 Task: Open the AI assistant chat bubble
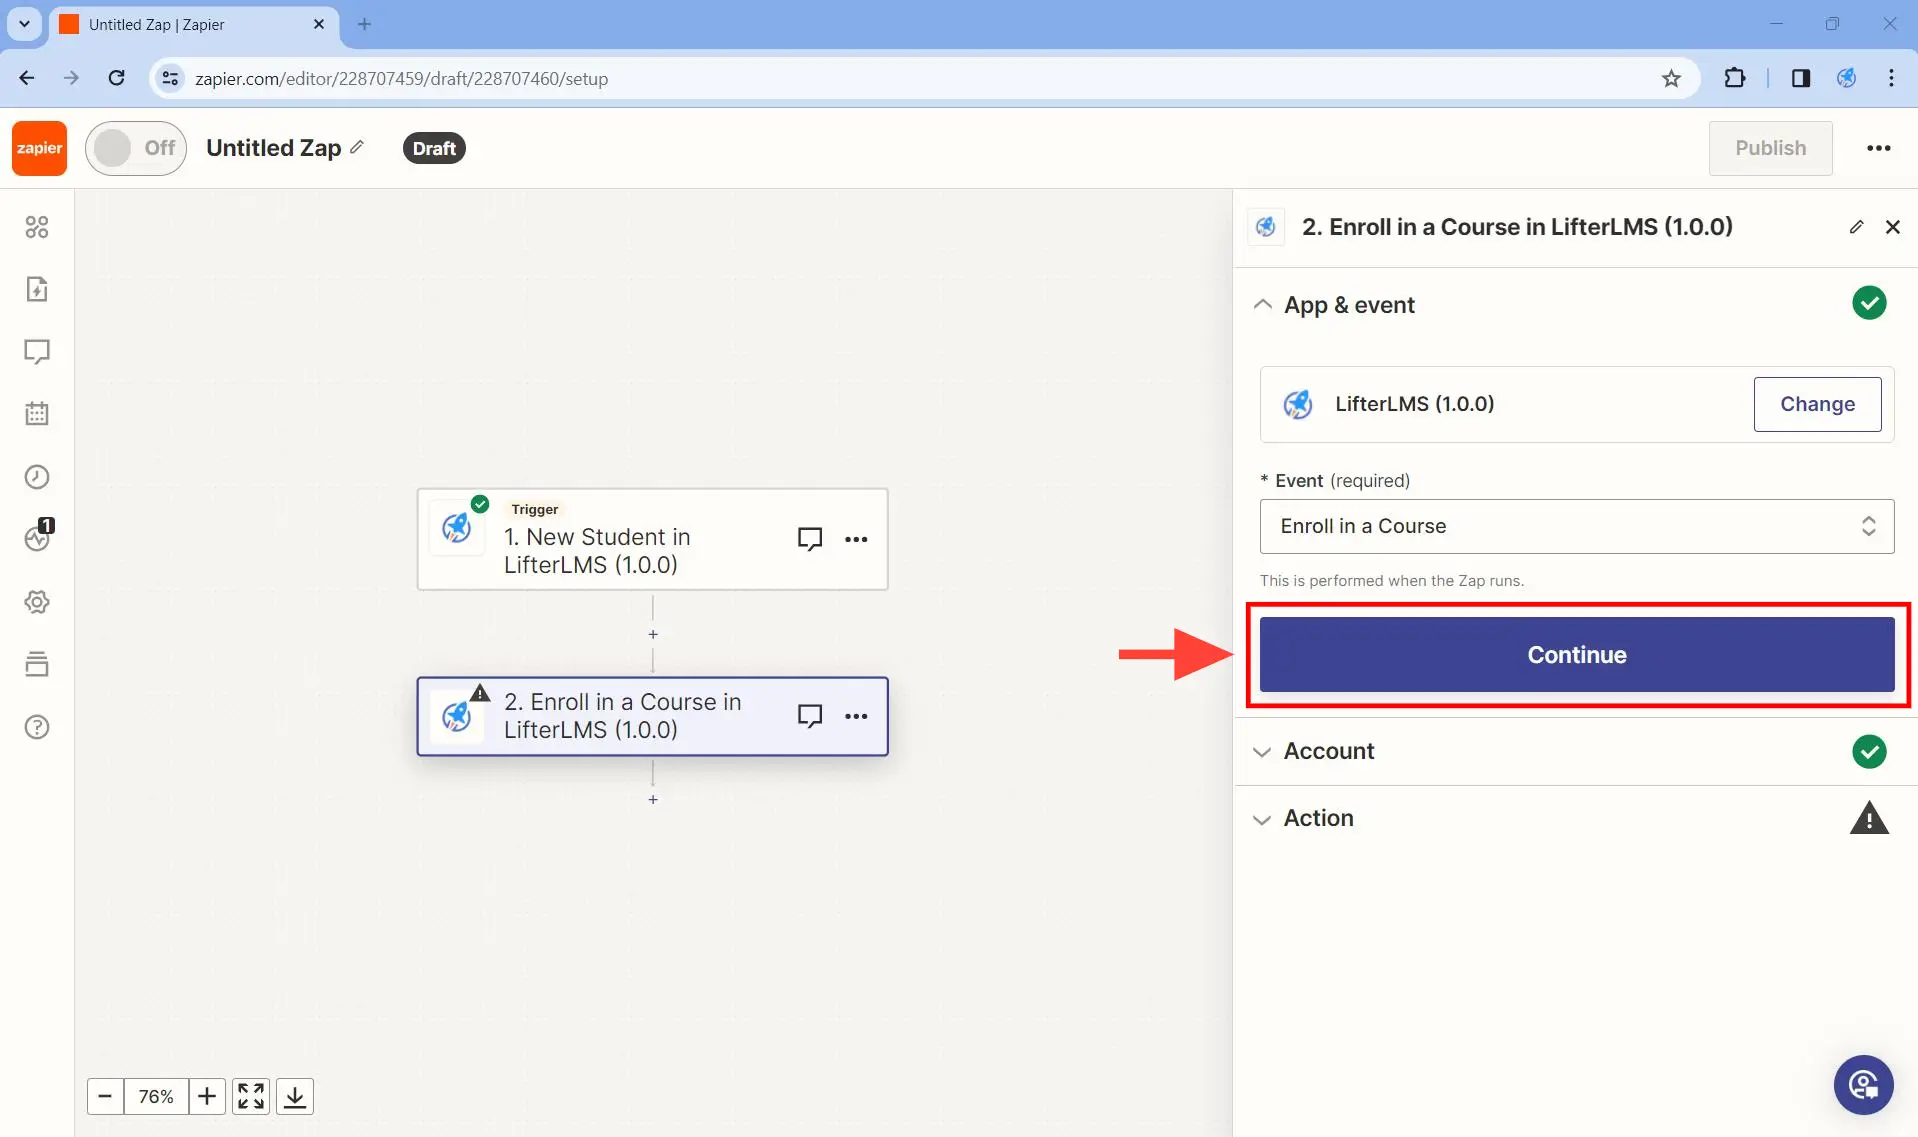coord(1863,1085)
